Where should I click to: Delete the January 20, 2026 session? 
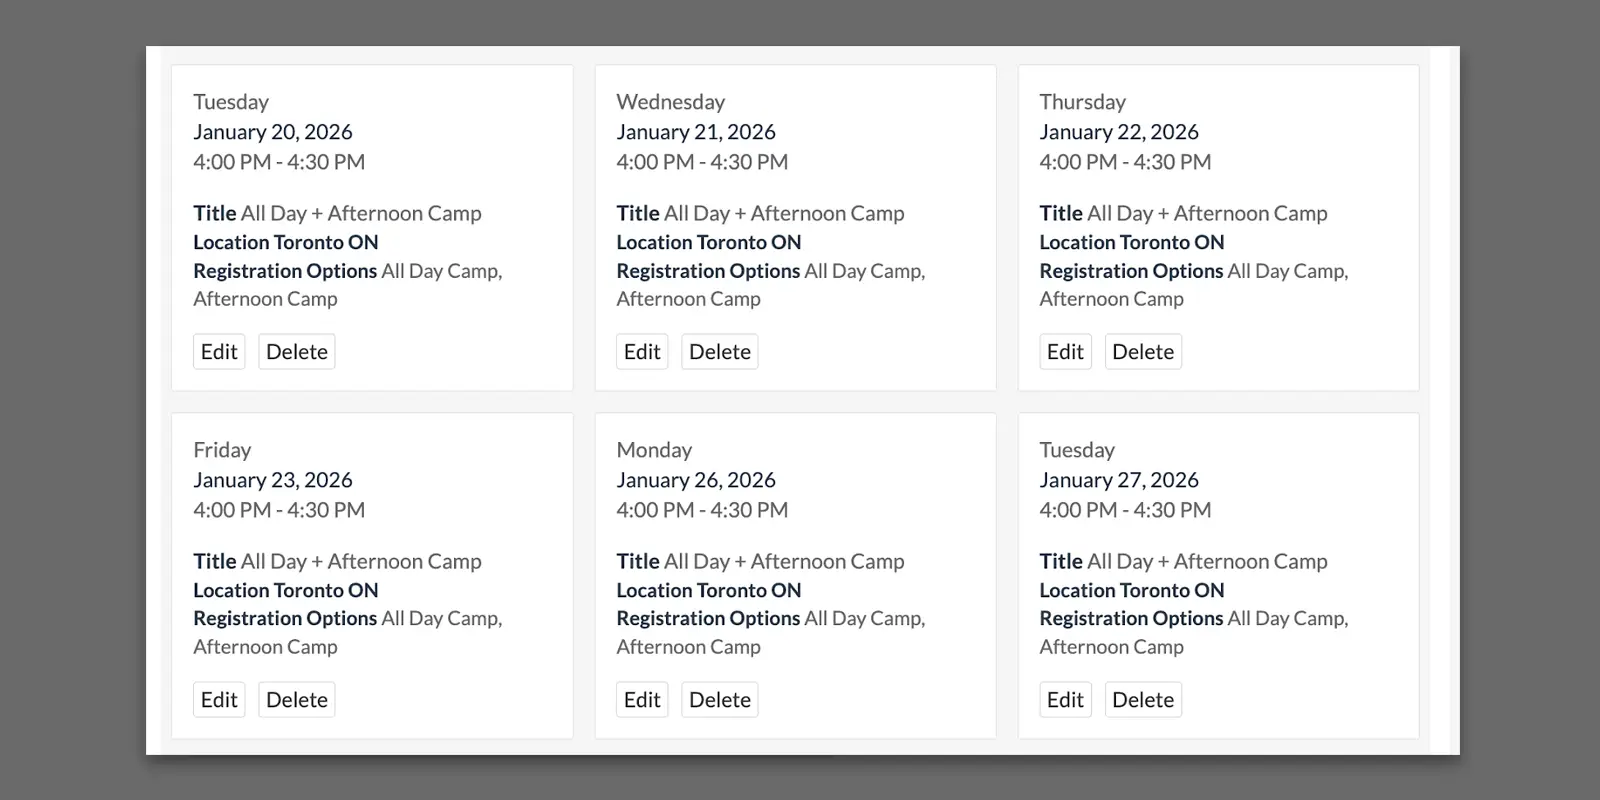pyautogui.click(x=297, y=352)
